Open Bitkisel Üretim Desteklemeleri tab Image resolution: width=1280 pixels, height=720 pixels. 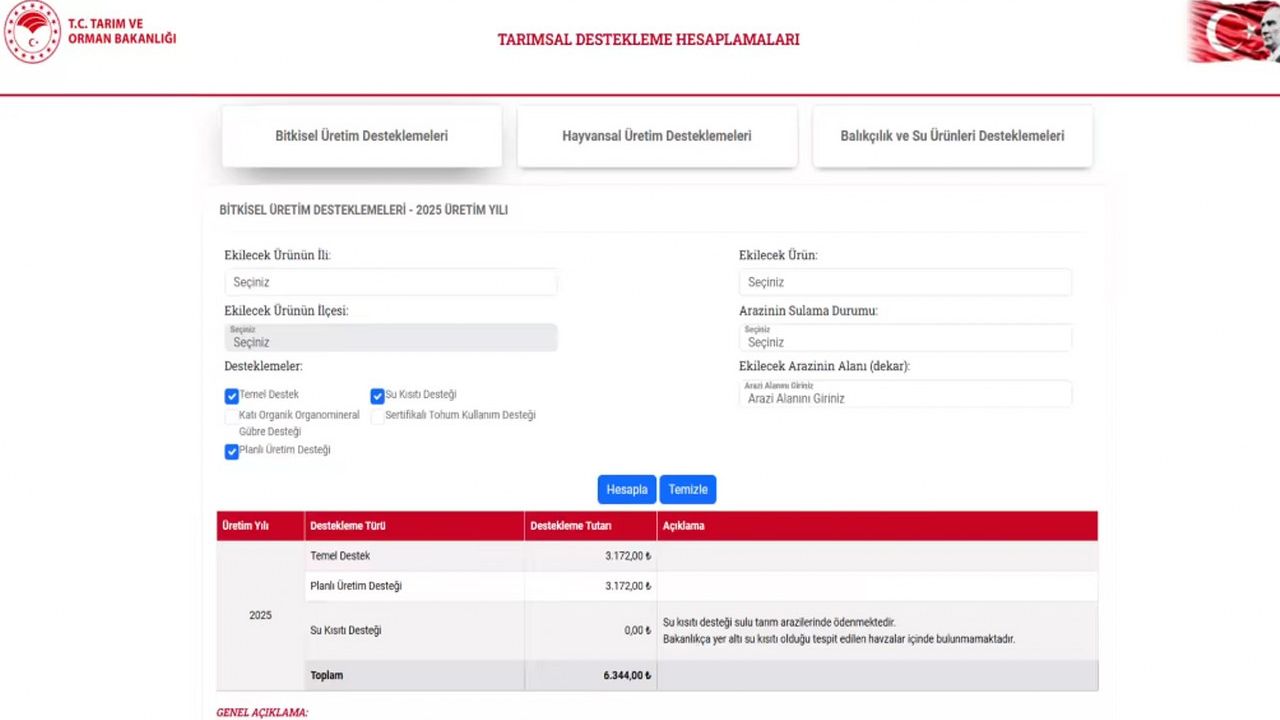coord(361,136)
